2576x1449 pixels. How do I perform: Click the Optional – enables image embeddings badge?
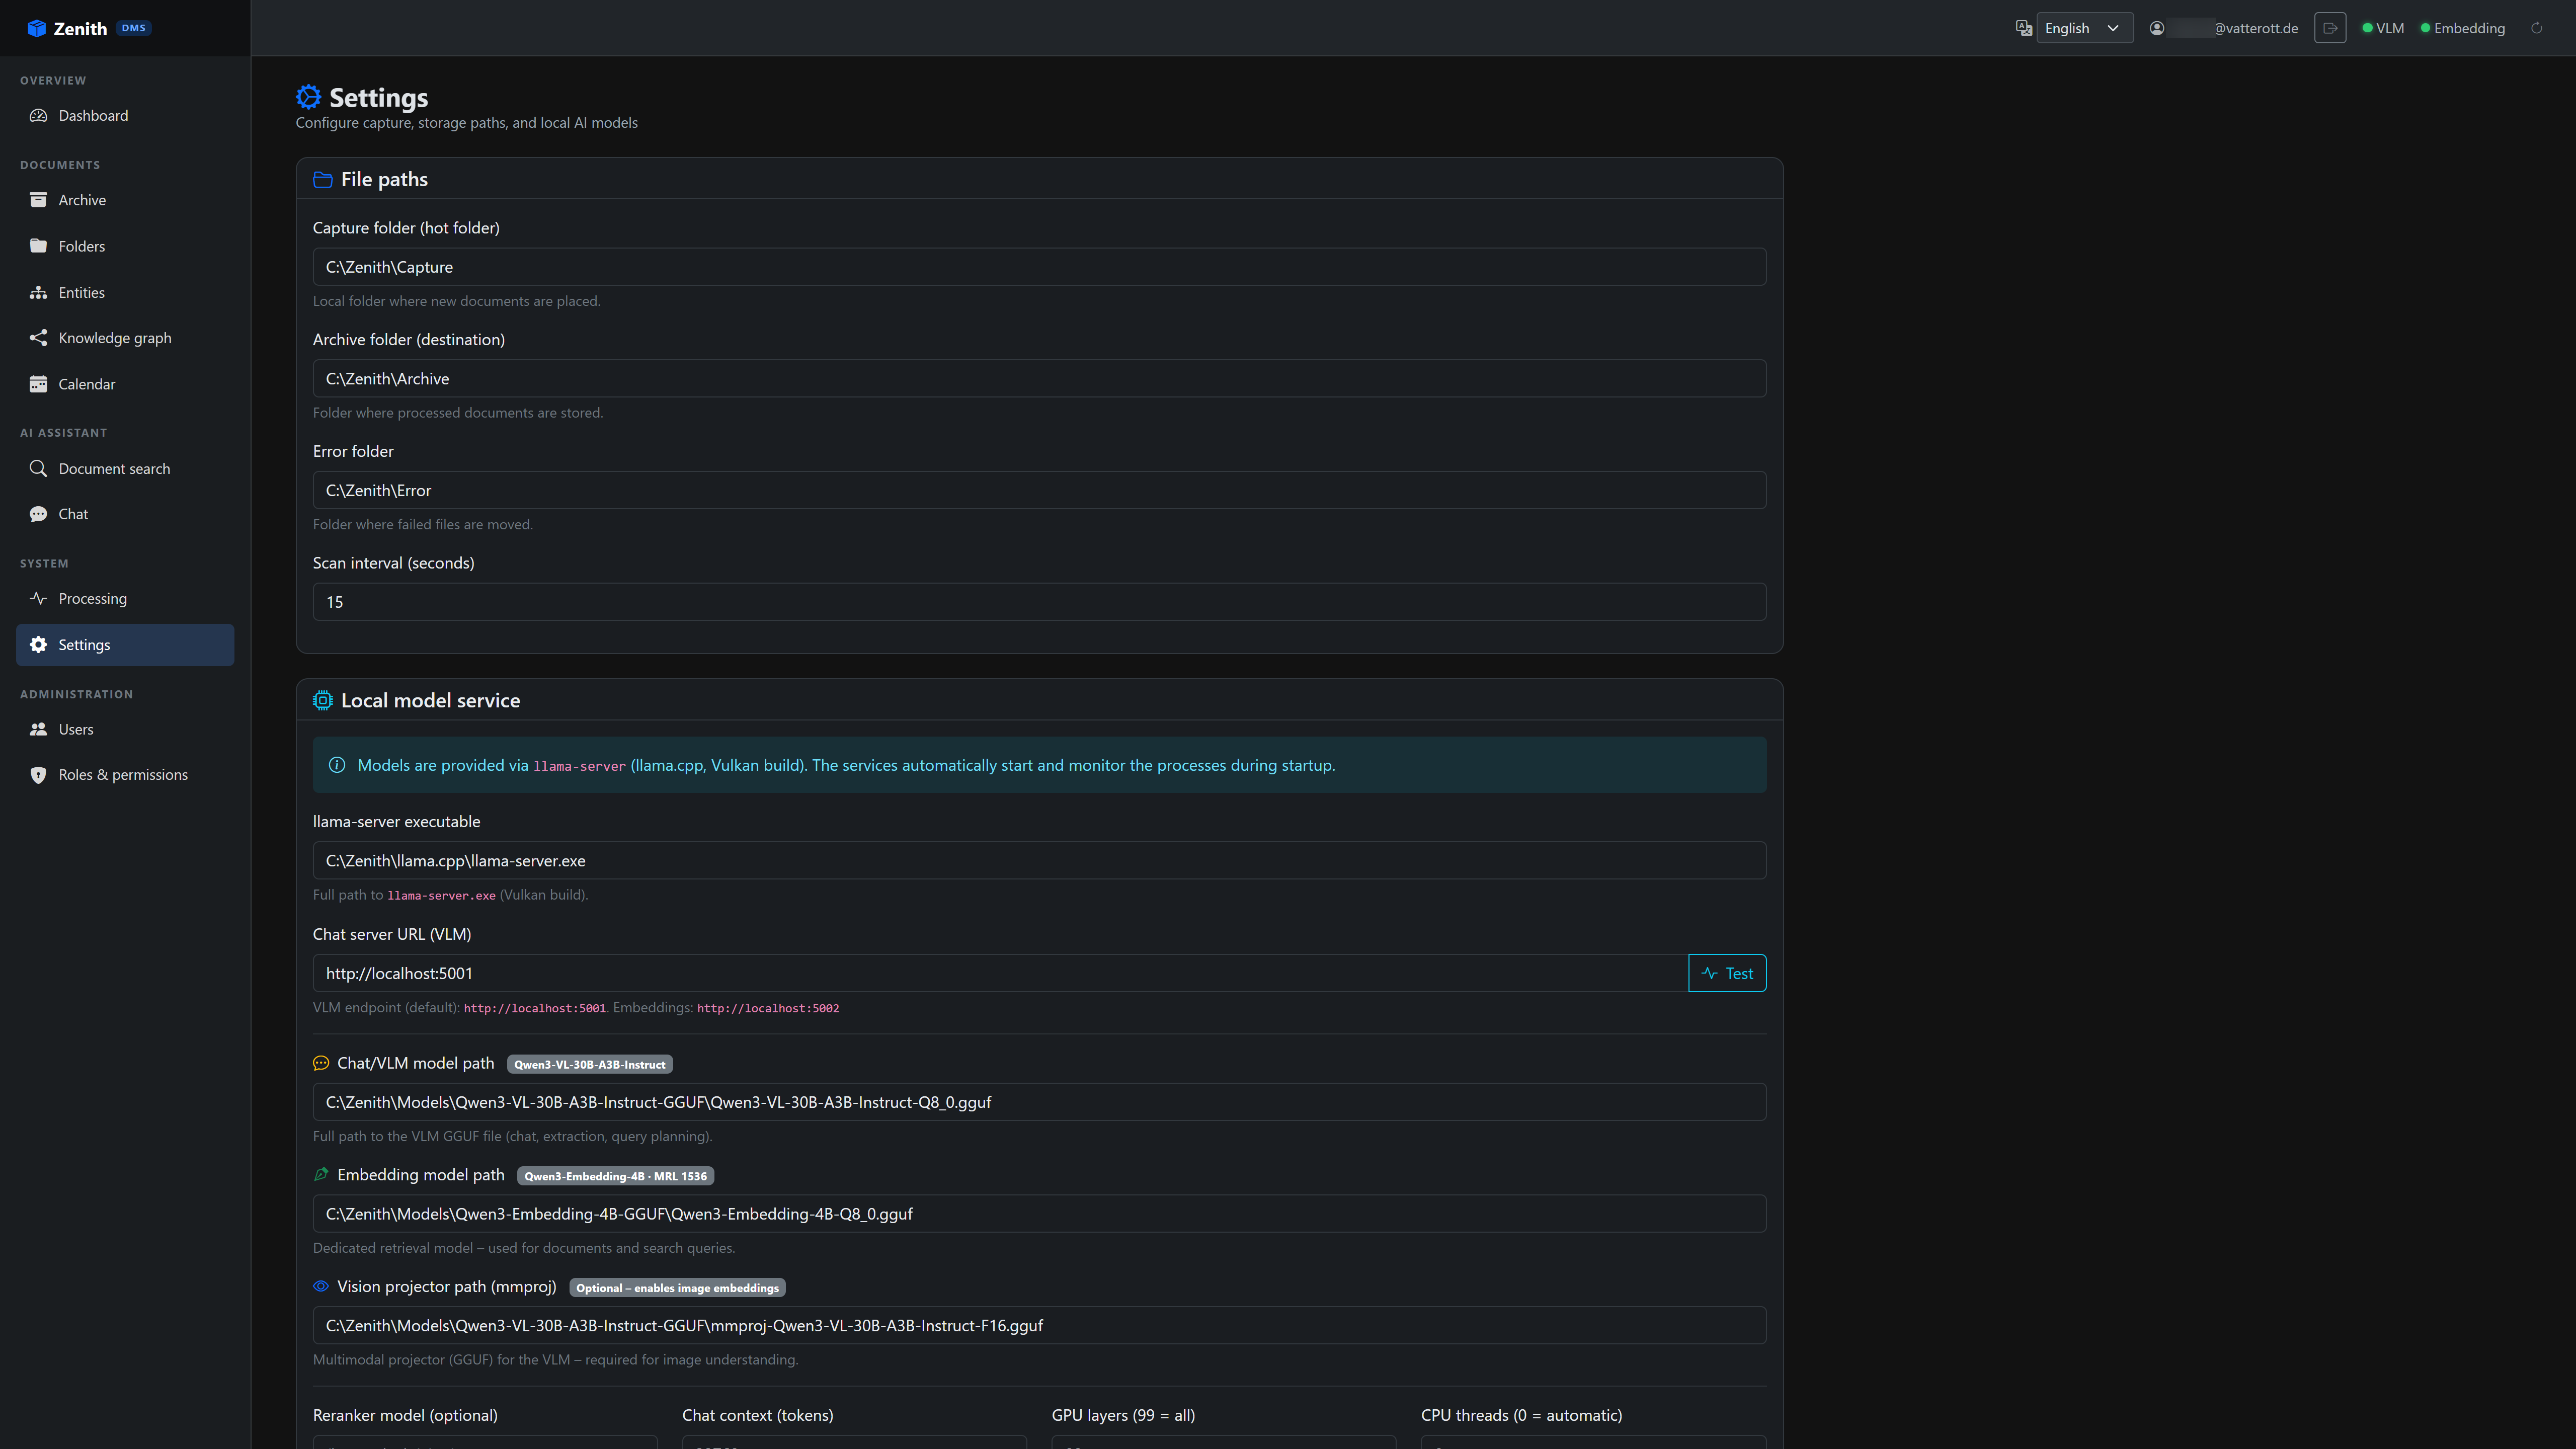677,1288
